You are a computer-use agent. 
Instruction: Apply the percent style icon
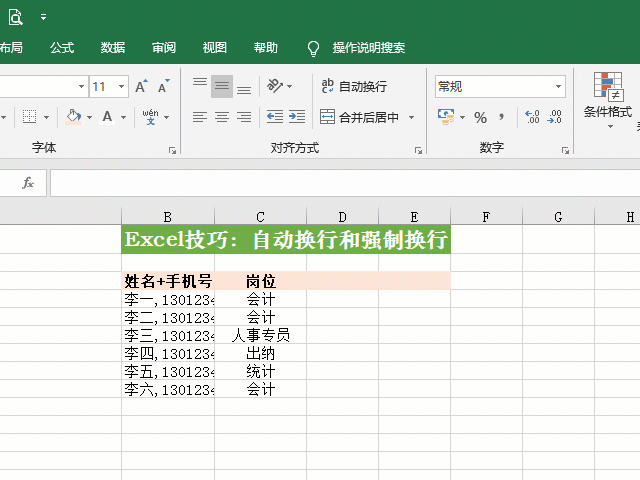pyautogui.click(x=480, y=118)
